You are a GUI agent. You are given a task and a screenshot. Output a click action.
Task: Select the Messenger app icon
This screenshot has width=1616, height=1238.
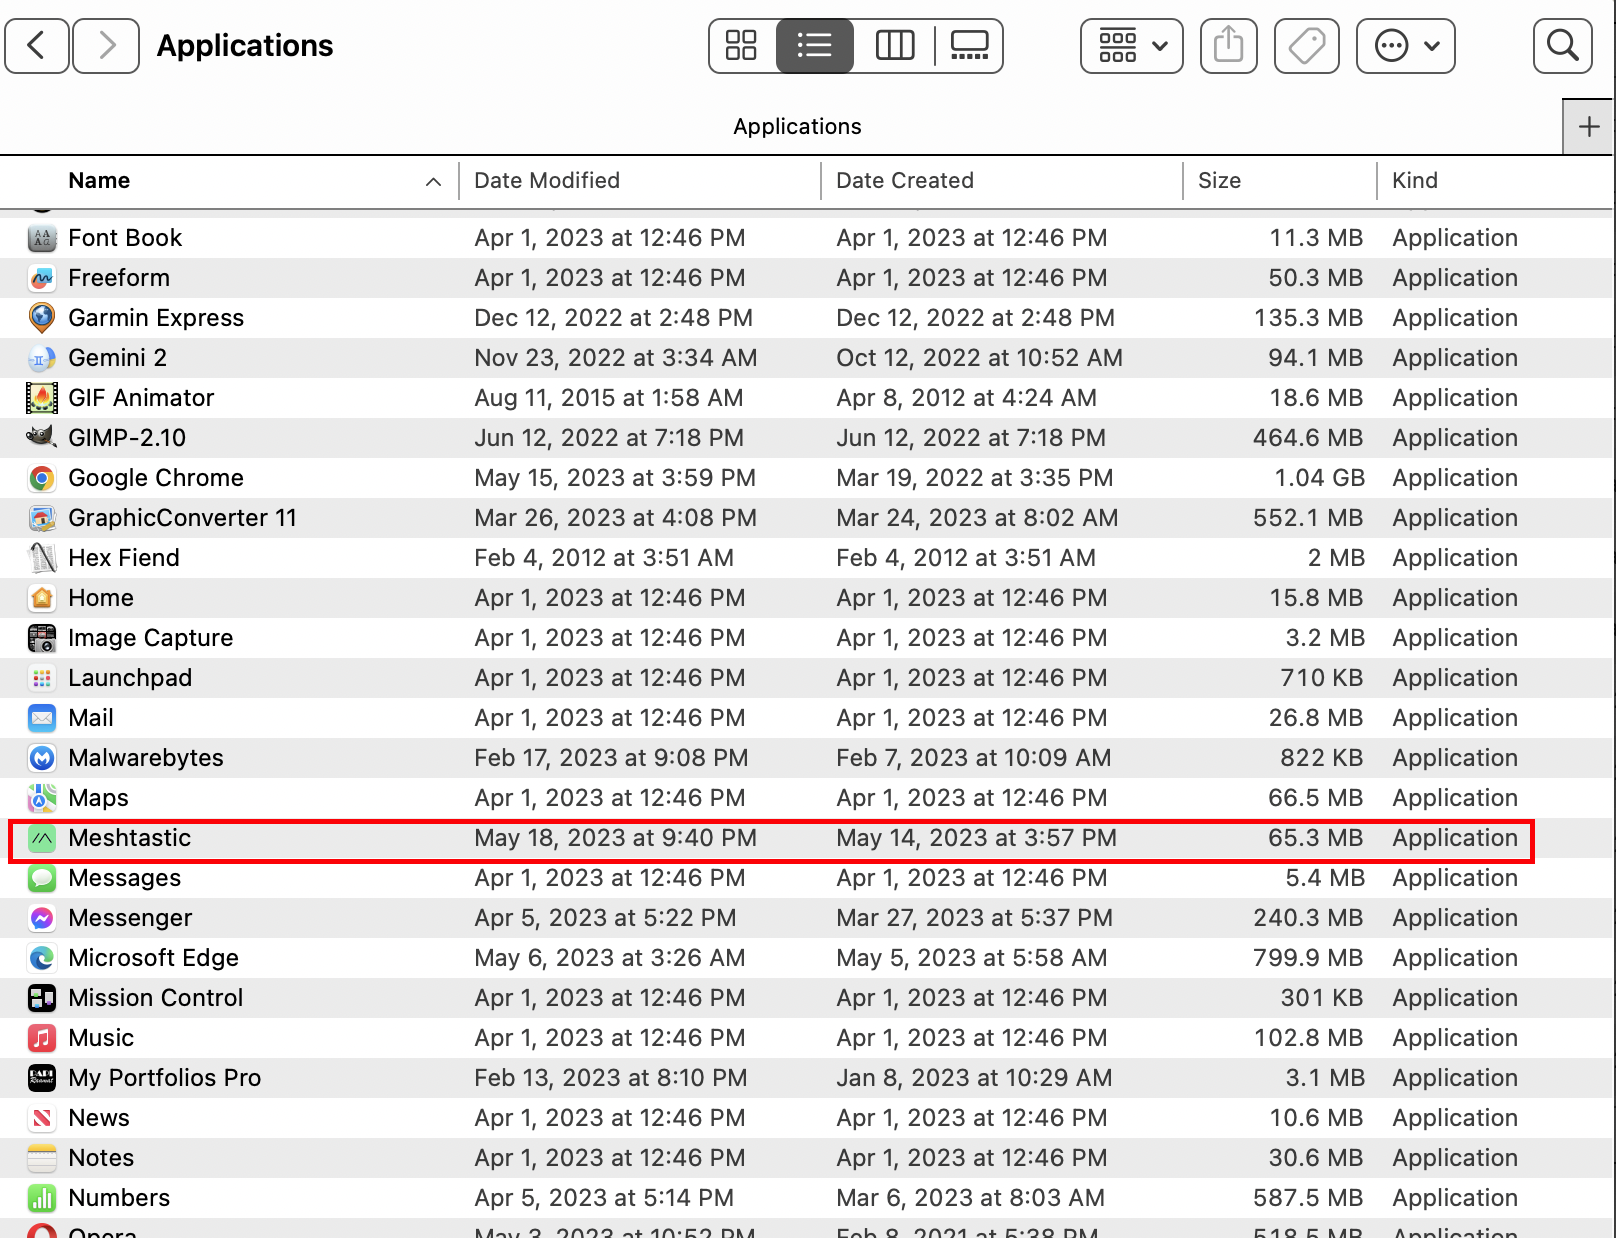coord(42,918)
